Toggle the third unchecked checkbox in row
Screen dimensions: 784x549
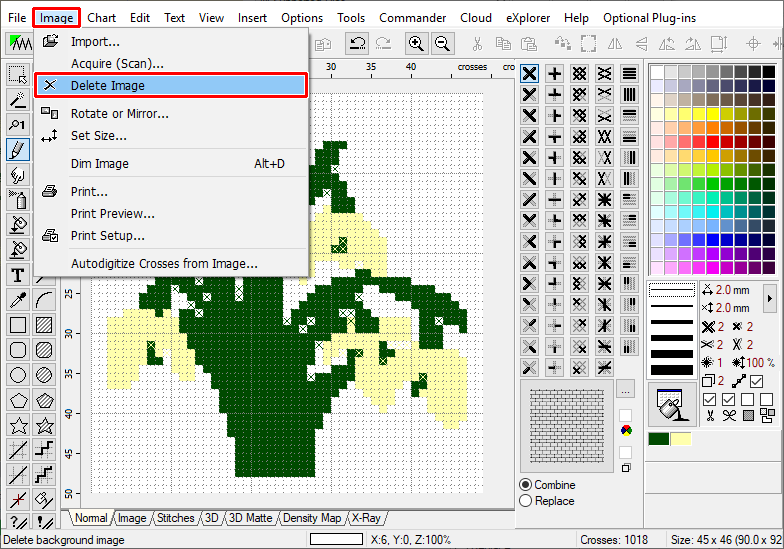[748, 400]
